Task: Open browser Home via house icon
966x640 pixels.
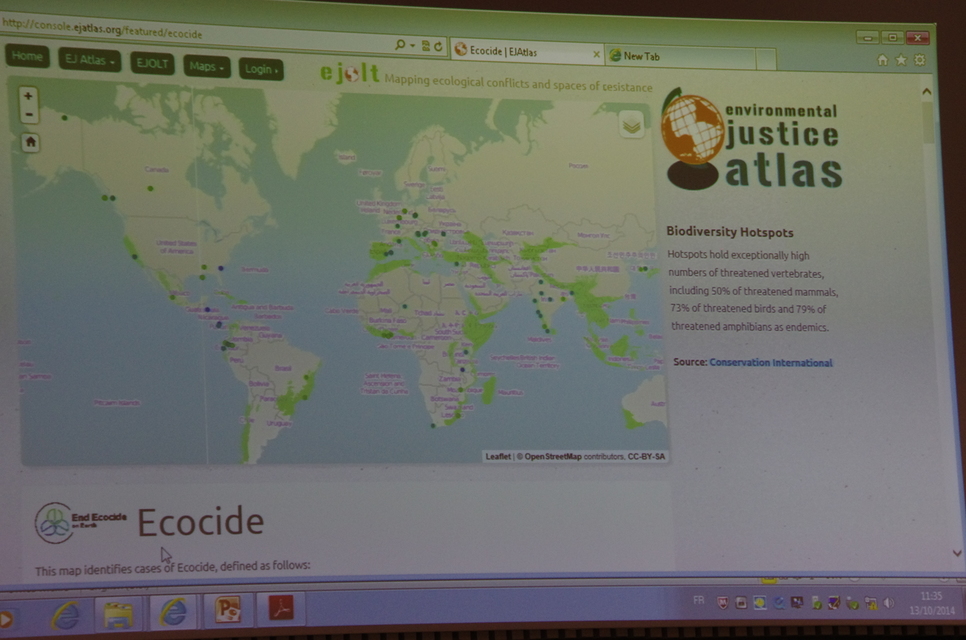Action: [883, 60]
